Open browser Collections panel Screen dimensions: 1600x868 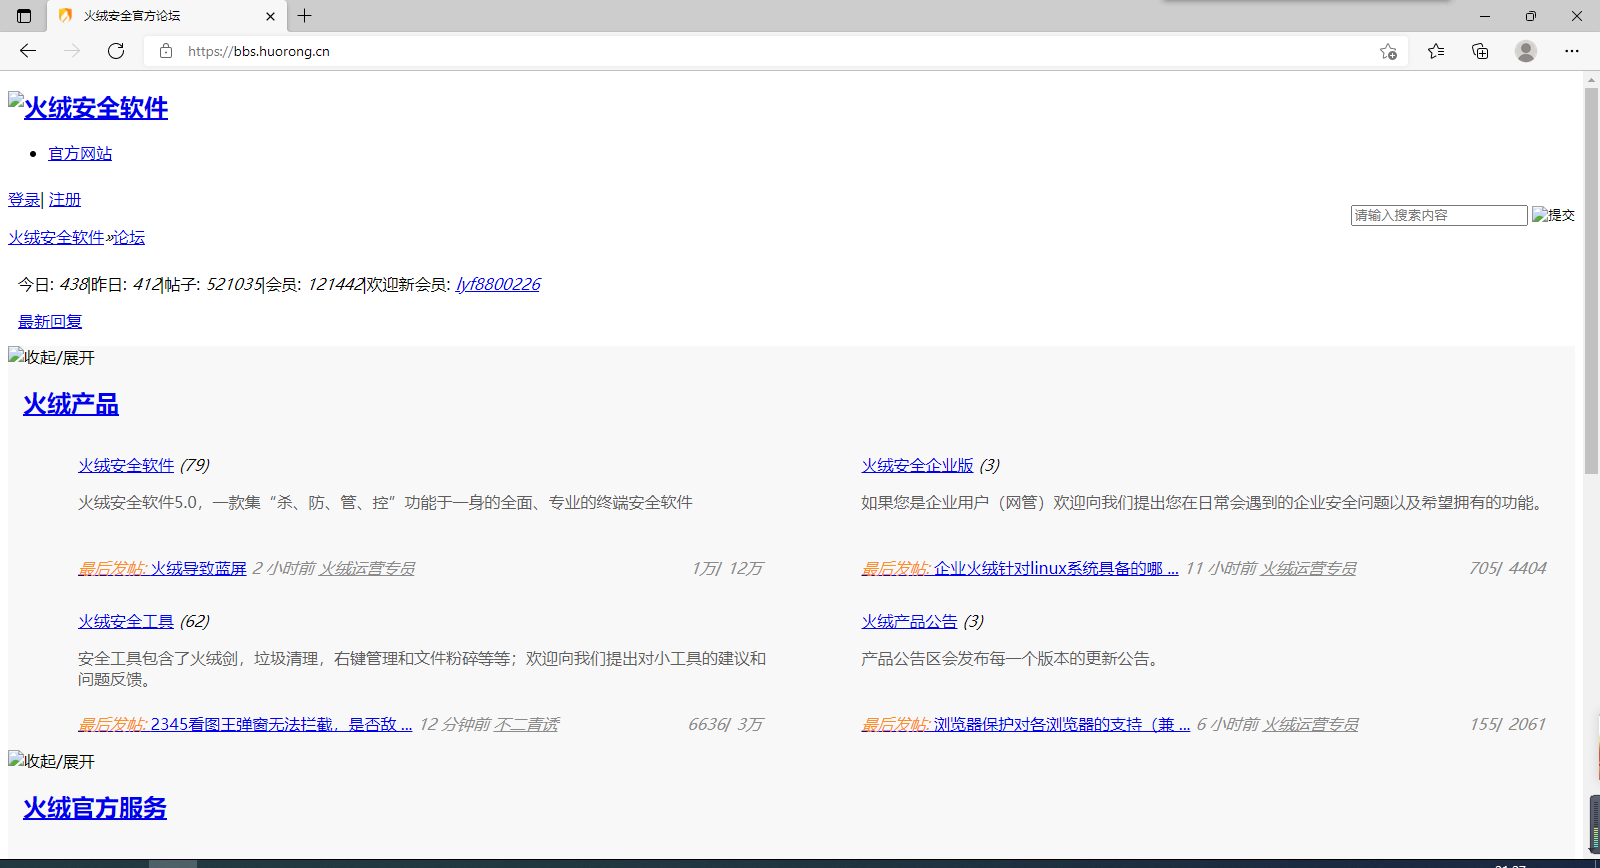point(1480,51)
